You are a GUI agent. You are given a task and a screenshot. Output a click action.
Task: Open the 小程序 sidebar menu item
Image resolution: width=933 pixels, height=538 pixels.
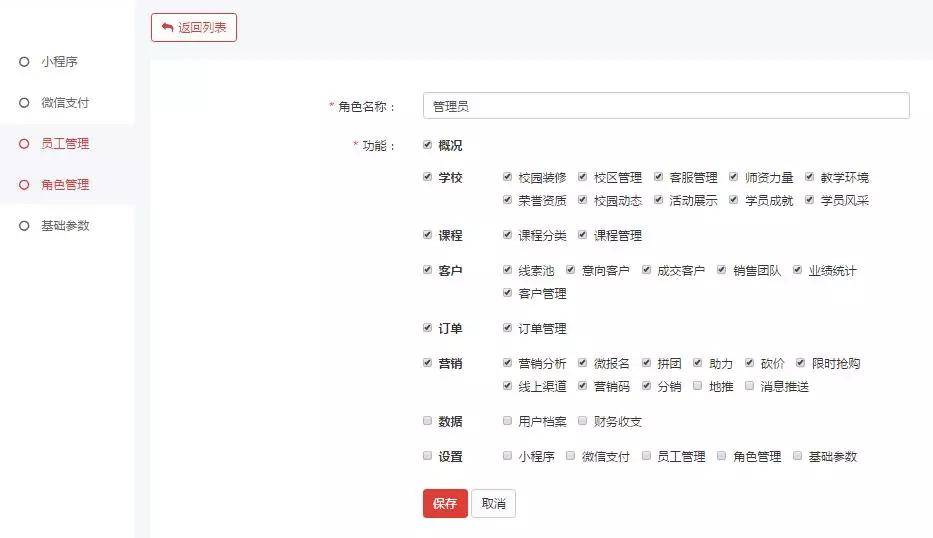[x=59, y=62]
